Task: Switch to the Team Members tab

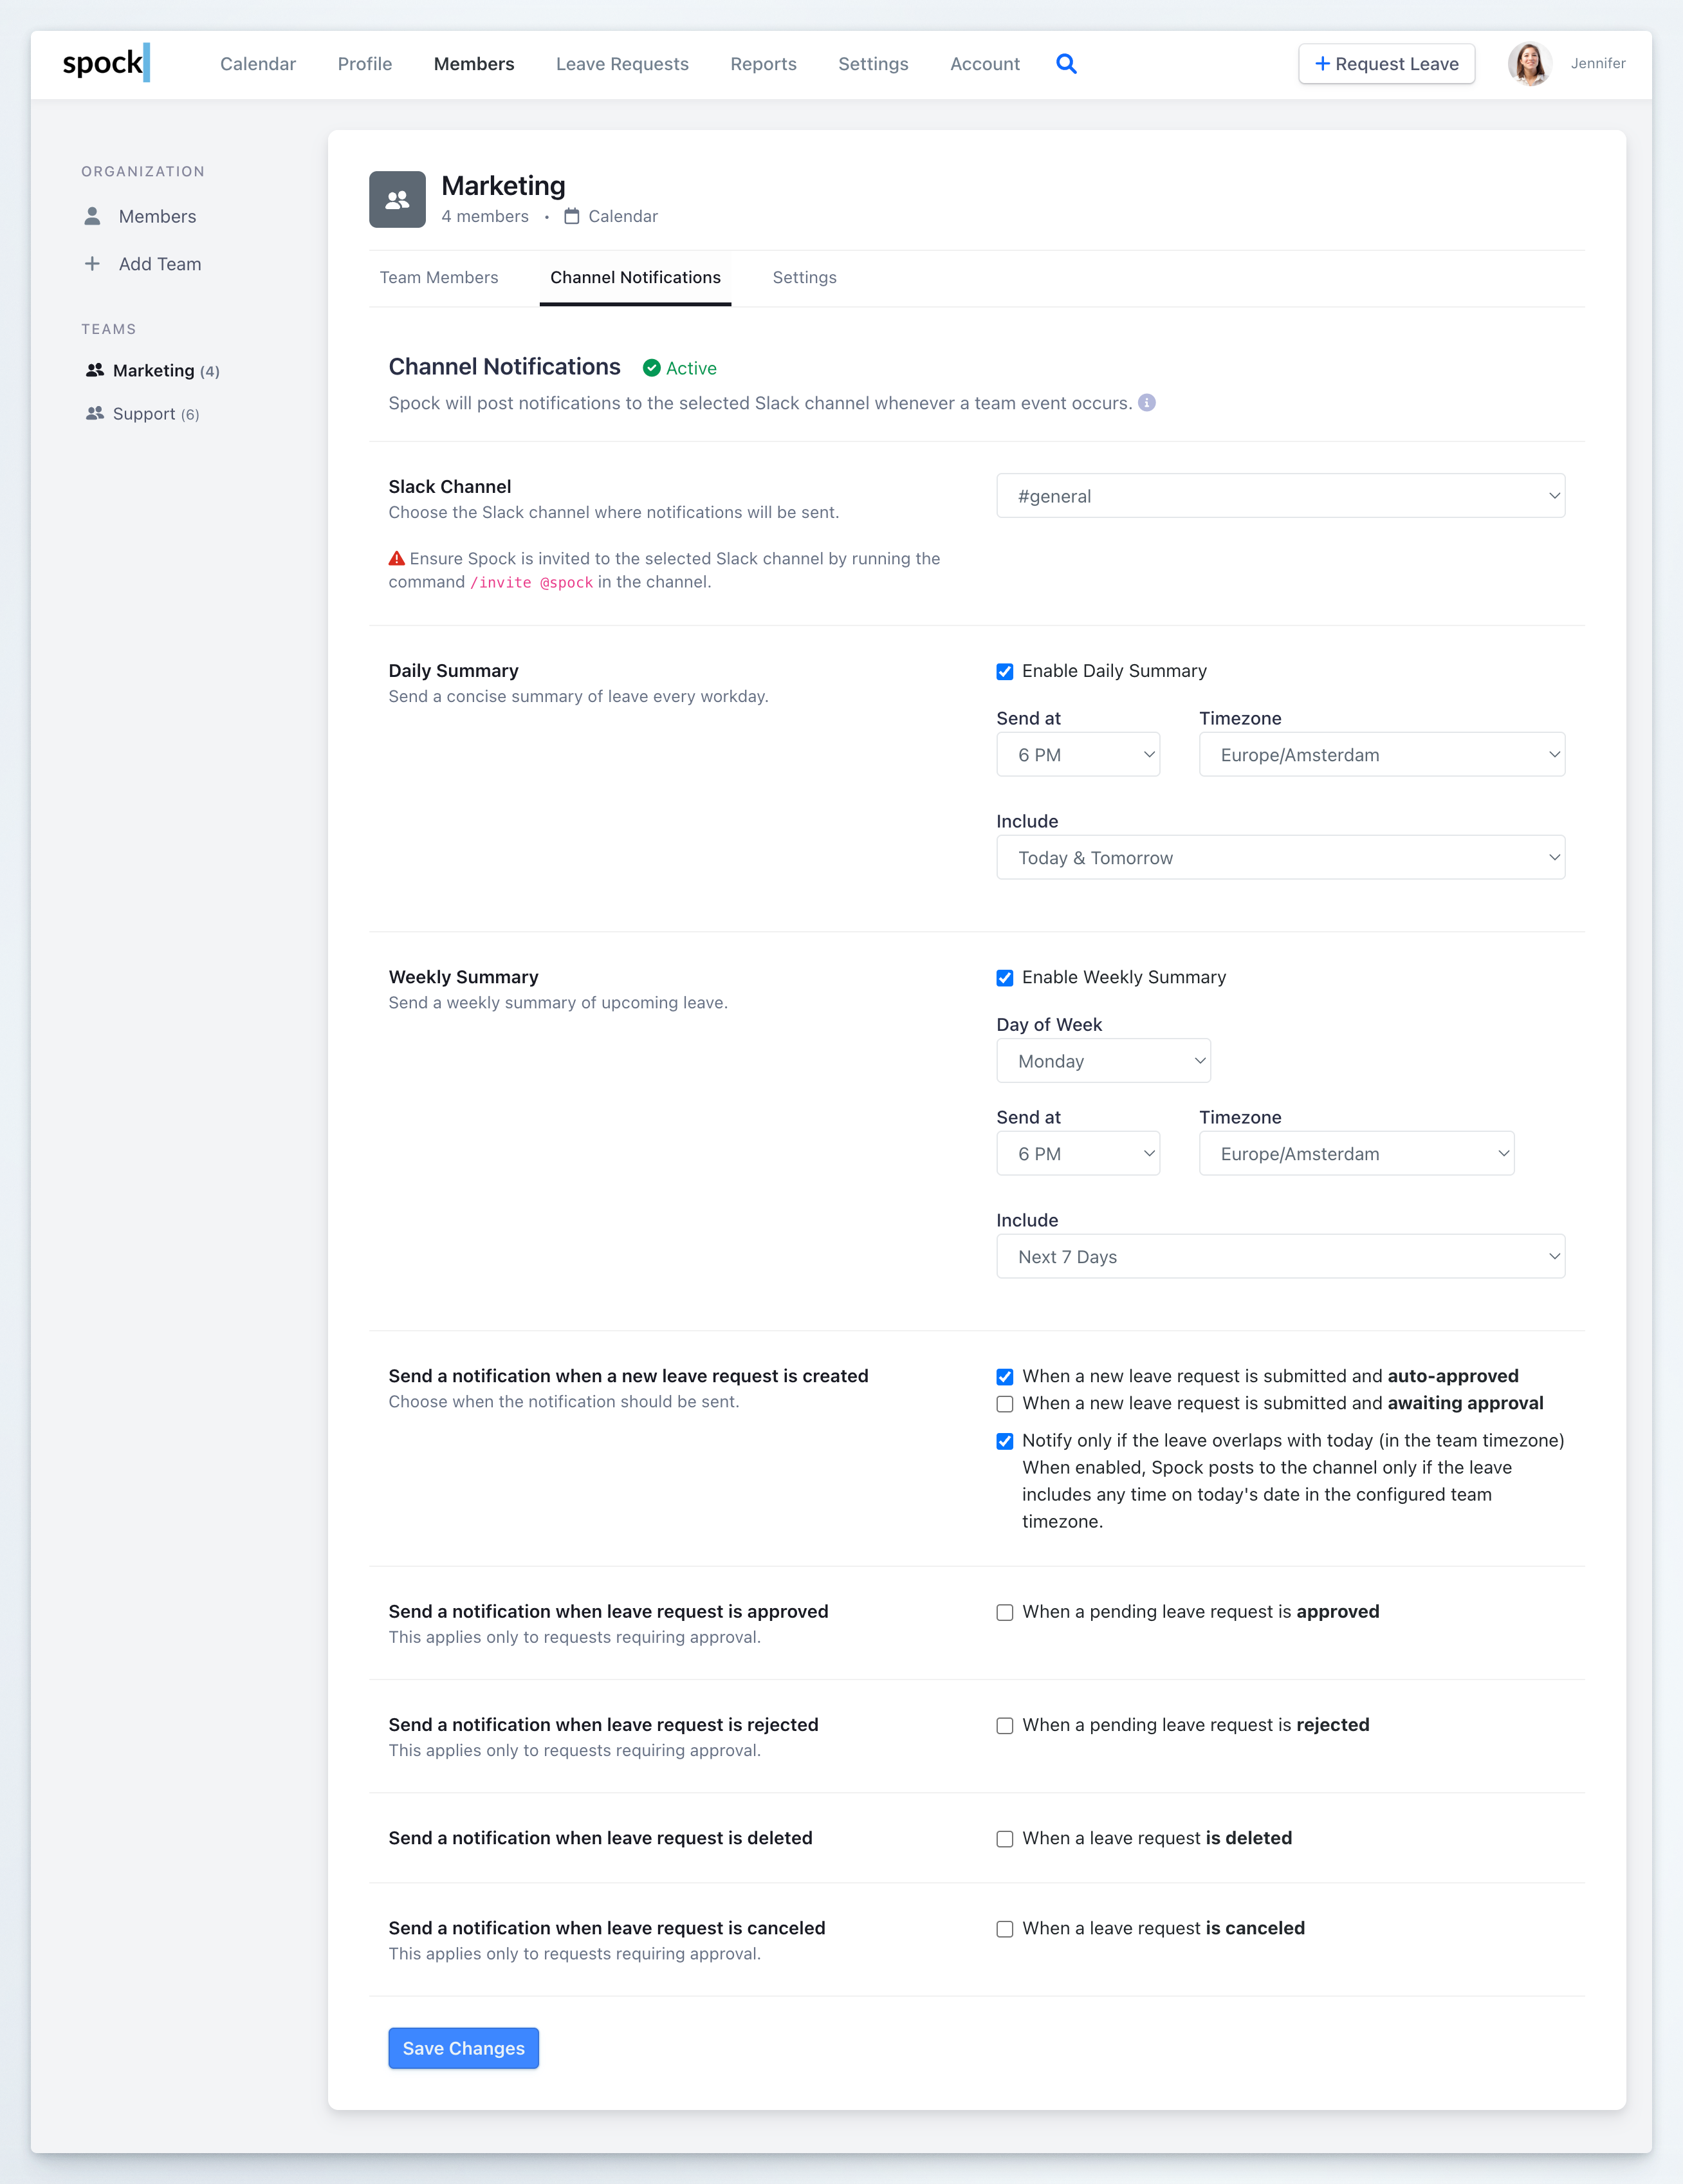Action: 439,277
